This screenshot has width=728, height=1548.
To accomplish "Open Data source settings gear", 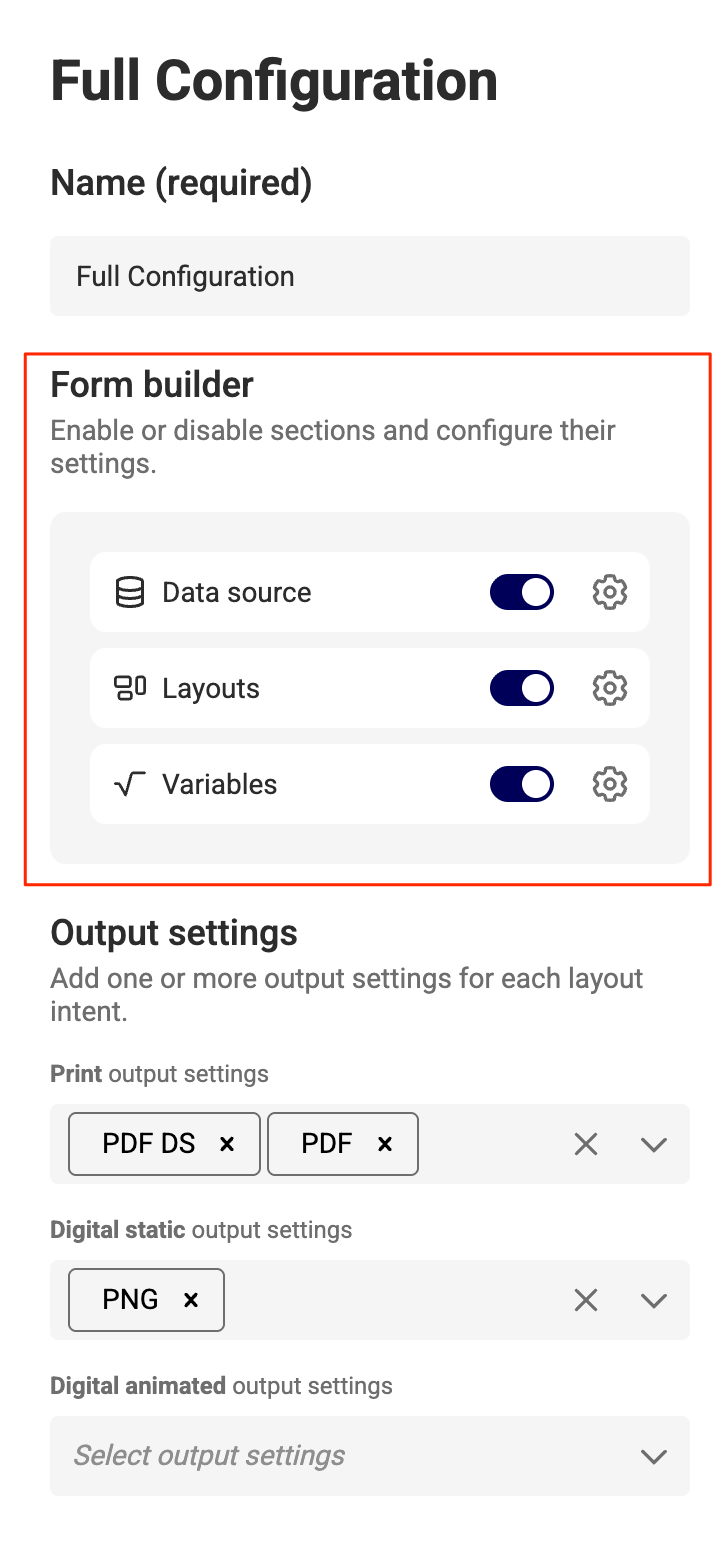I will point(610,592).
